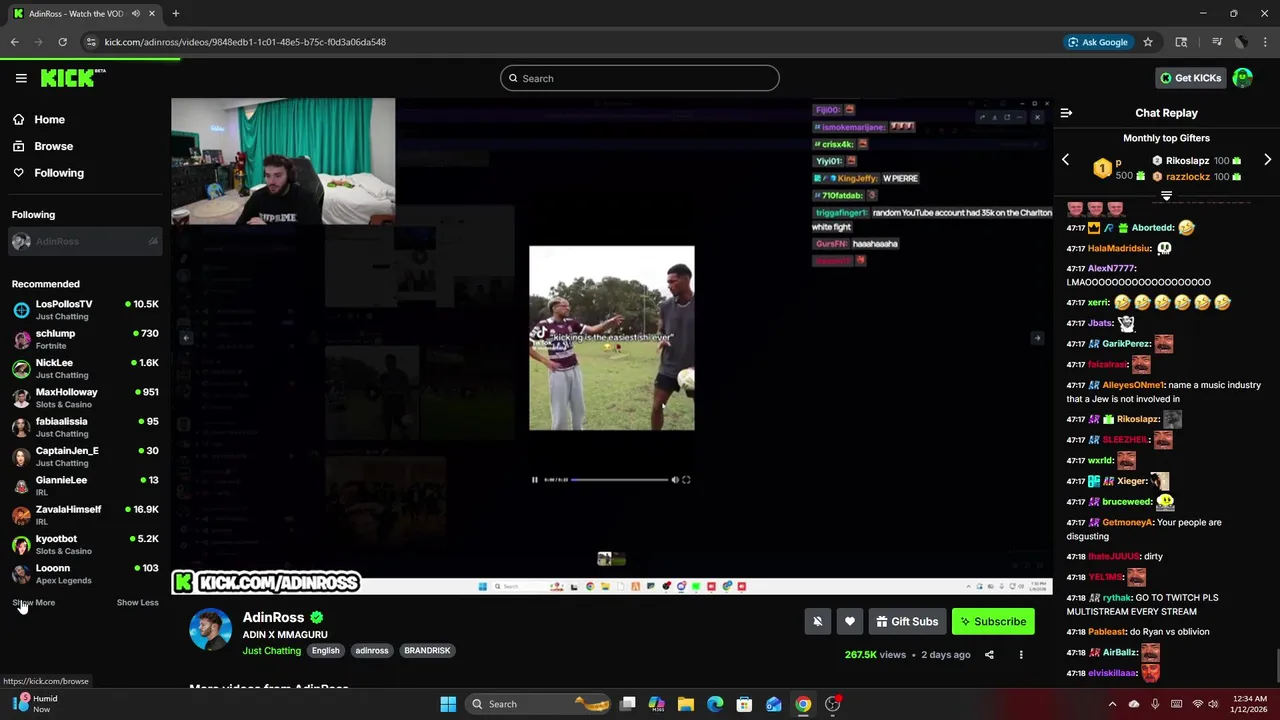1280x720 pixels.
Task: Open File Explorer from taskbar
Action: (686, 704)
